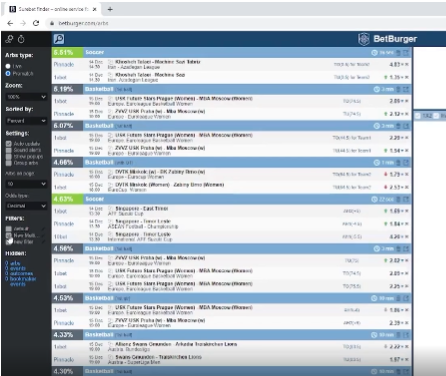
Task: Click the 5.51% Soccer arb header
Action: (232, 53)
